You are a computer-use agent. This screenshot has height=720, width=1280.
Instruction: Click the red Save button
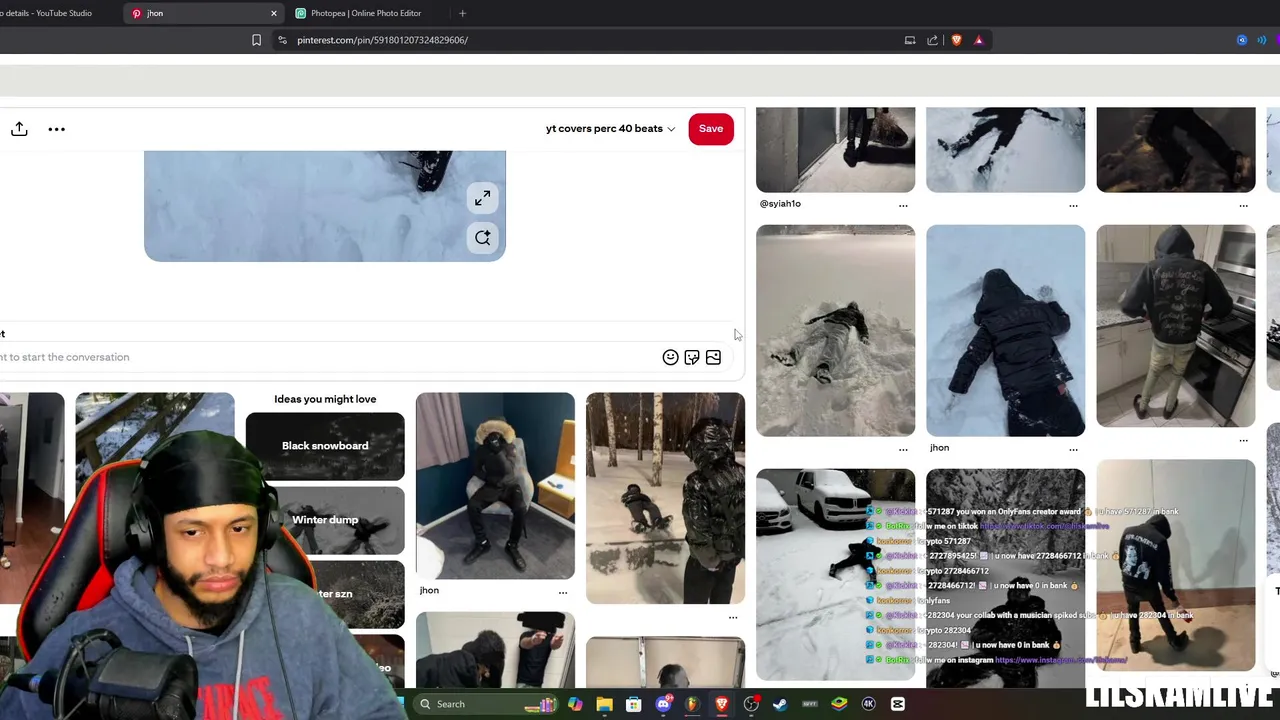pos(711,129)
